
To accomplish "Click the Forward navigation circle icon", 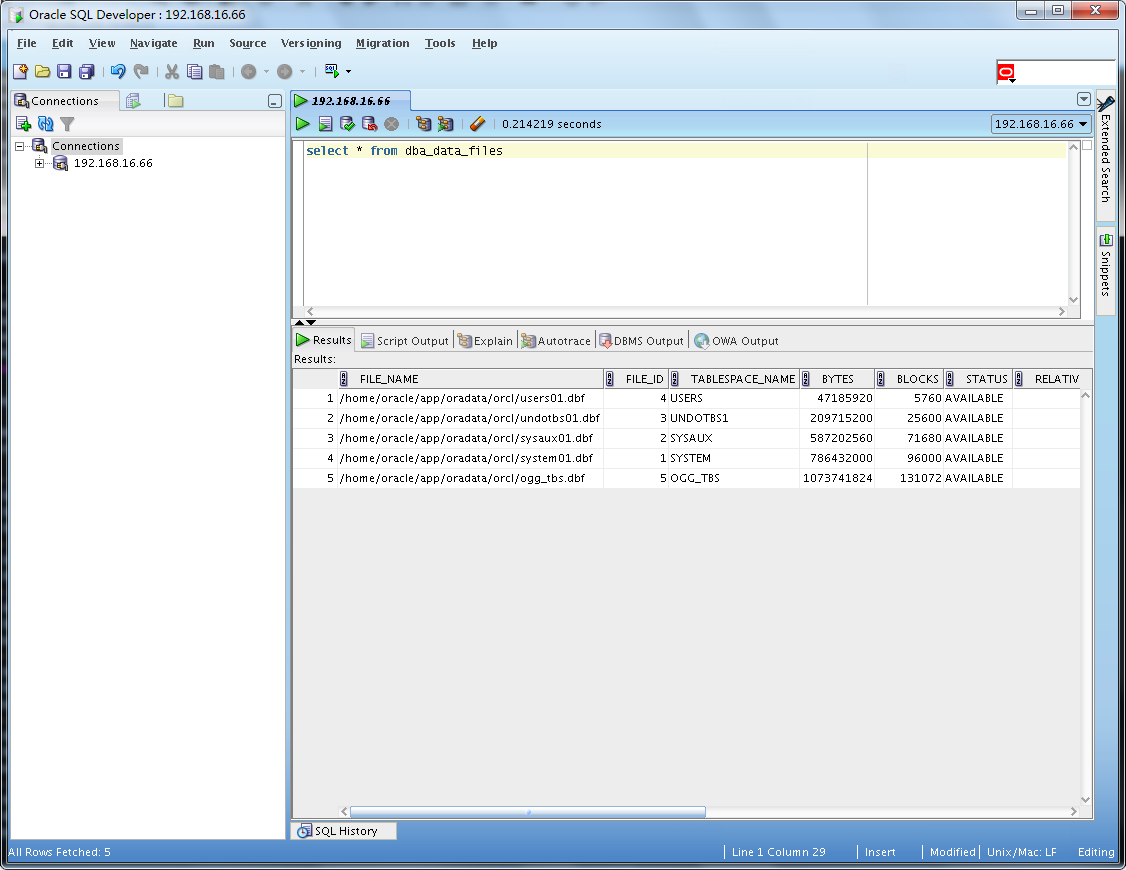I will point(284,71).
